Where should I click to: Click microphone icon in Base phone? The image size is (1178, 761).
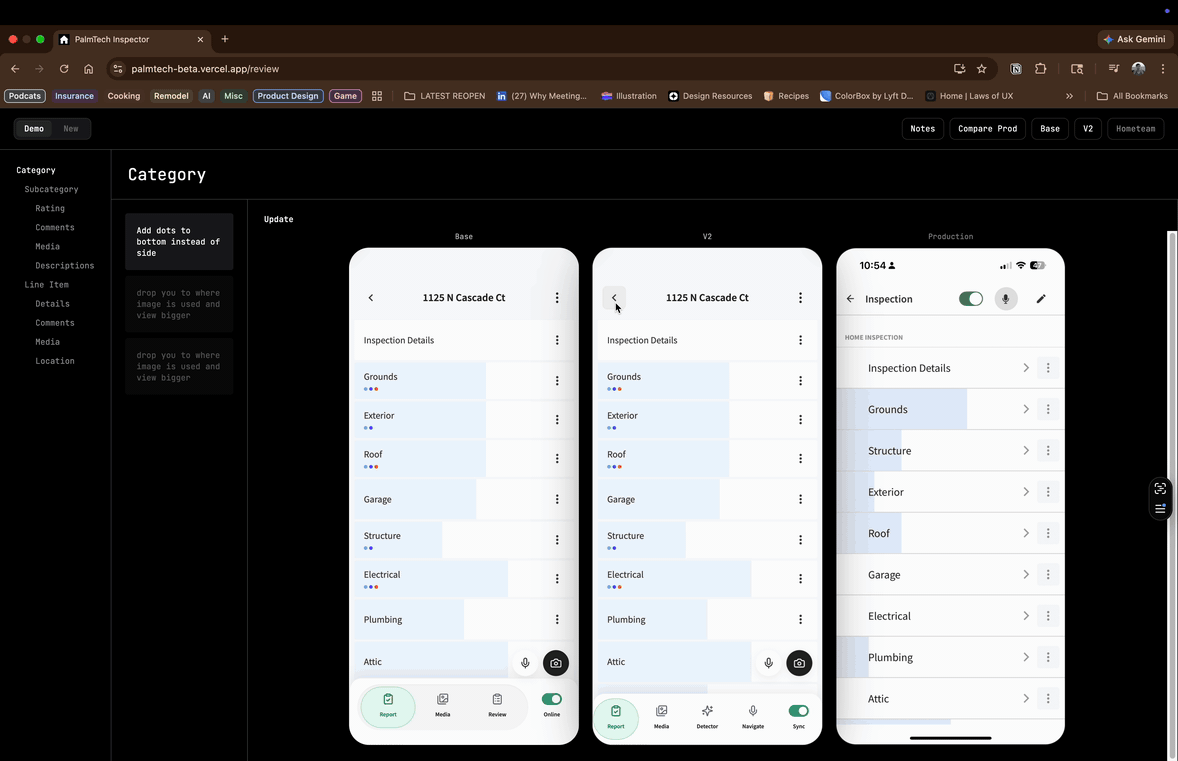[525, 663]
